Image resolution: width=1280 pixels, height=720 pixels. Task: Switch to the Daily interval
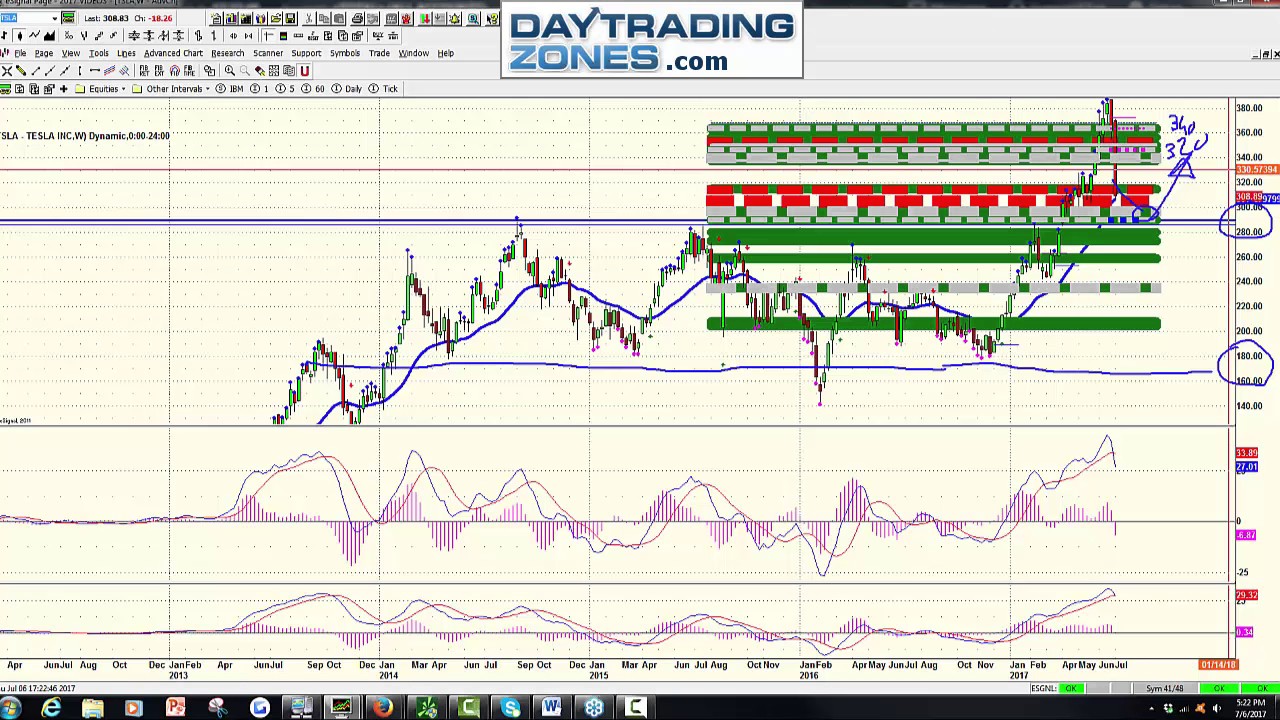tap(346, 89)
